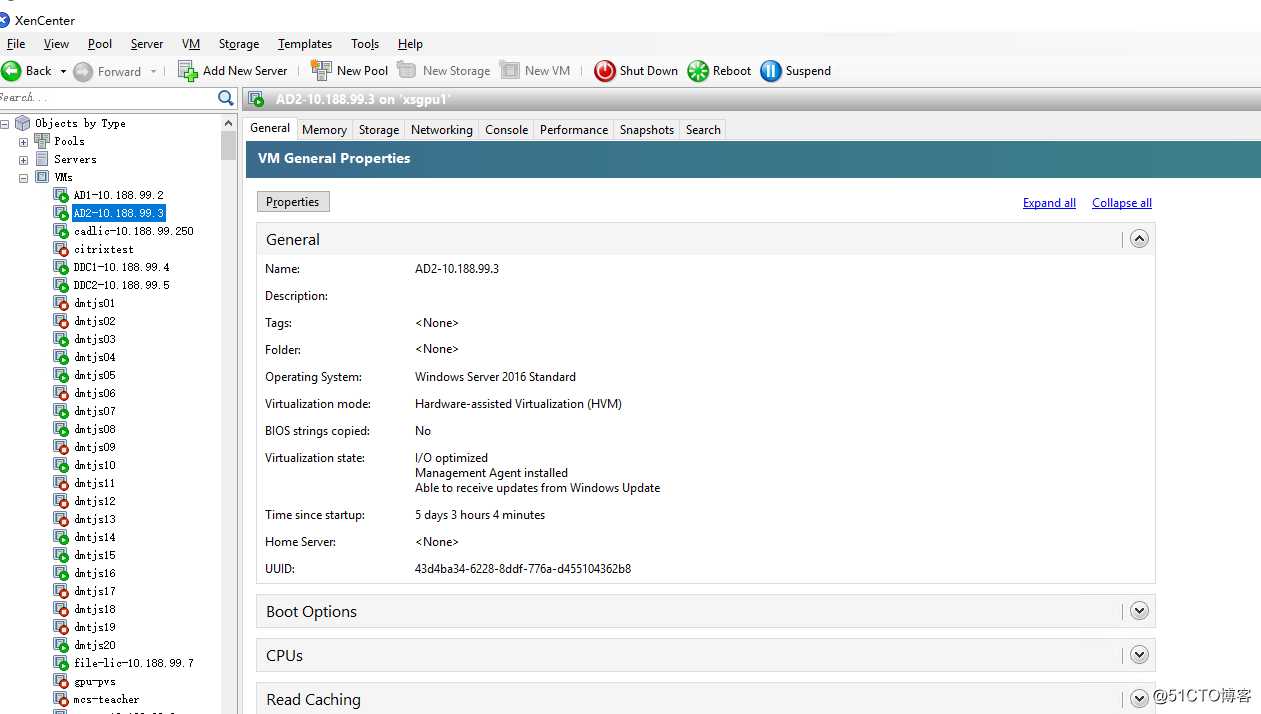
Task: Collapse the VMs tree node
Action: tap(24, 178)
